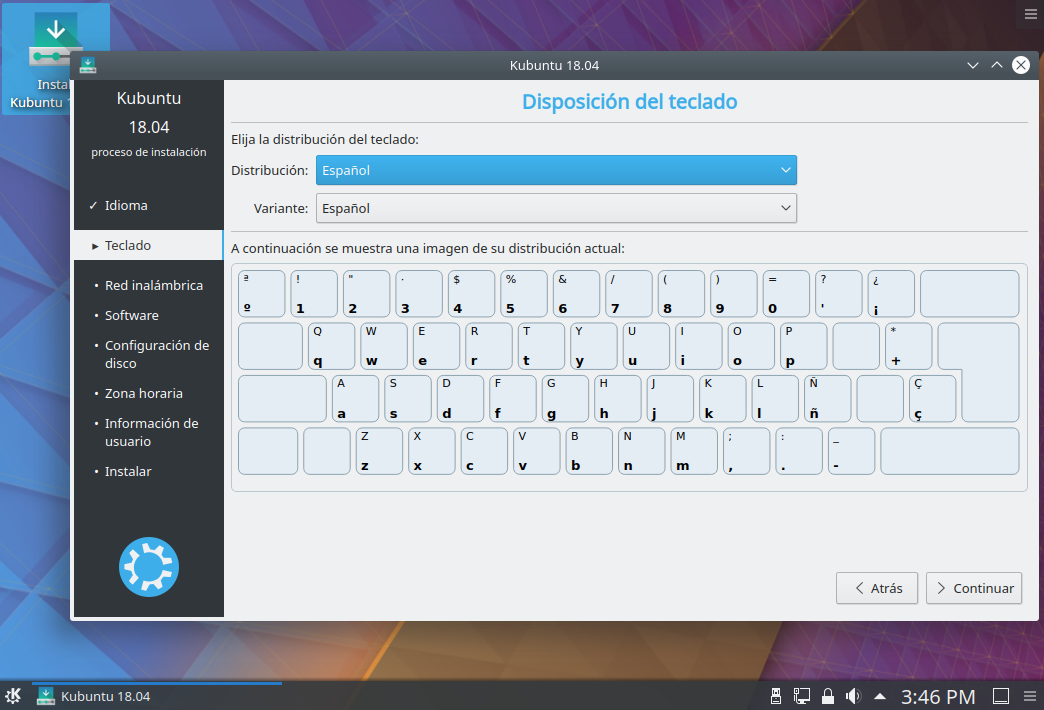Open the Distribución keyboard layout dropdown
The height and width of the screenshot is (710, 1044).
(x=556, y=170)
